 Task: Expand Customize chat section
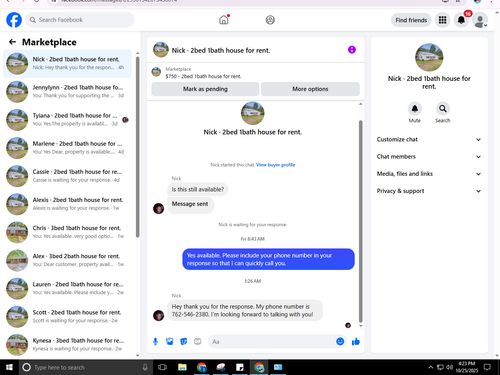pos(429,139)
